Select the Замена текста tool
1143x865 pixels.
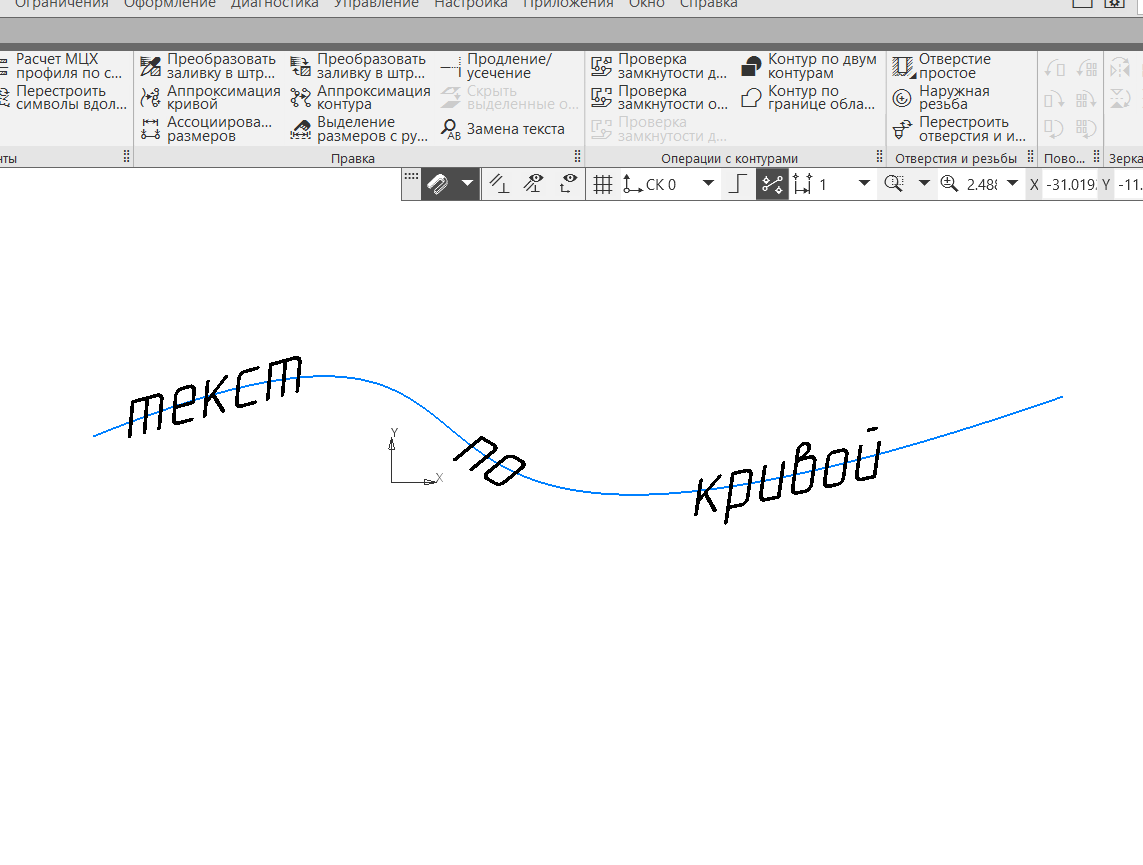[x=508, y=128]
